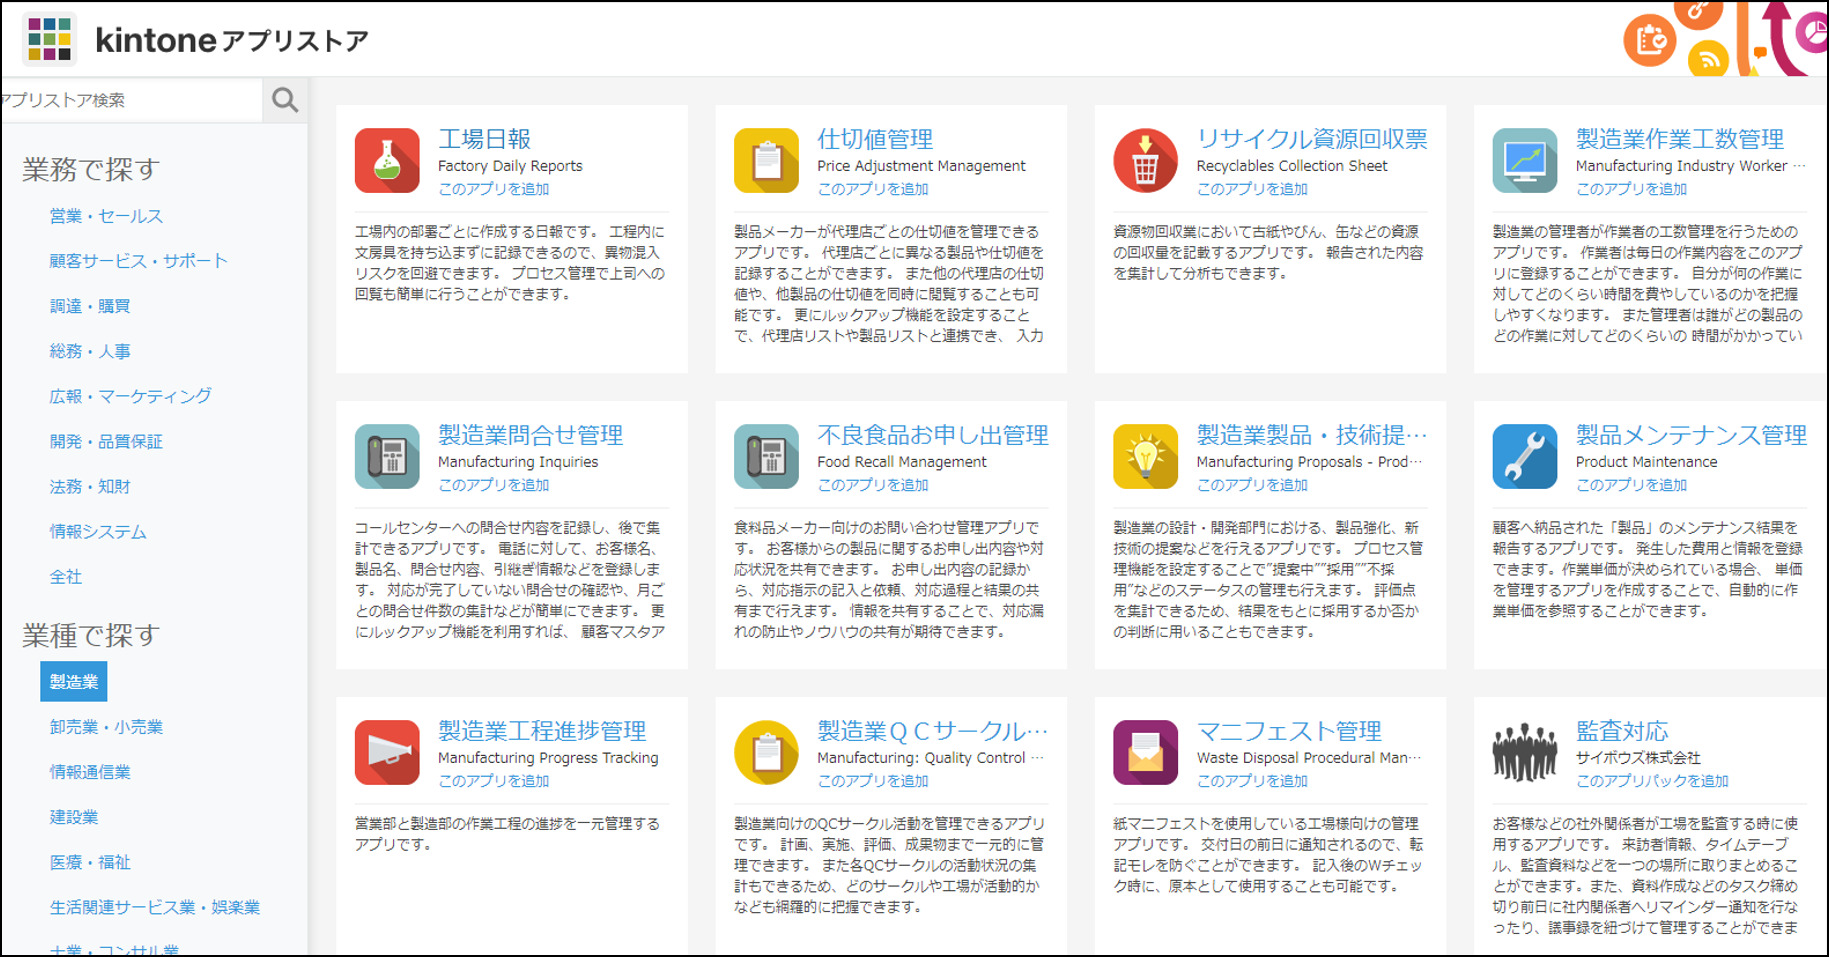Image resolution: width=1829 pixels, height=957 pixels.
Task: Click the orange RSS feed header icon
Action: 1709,60
